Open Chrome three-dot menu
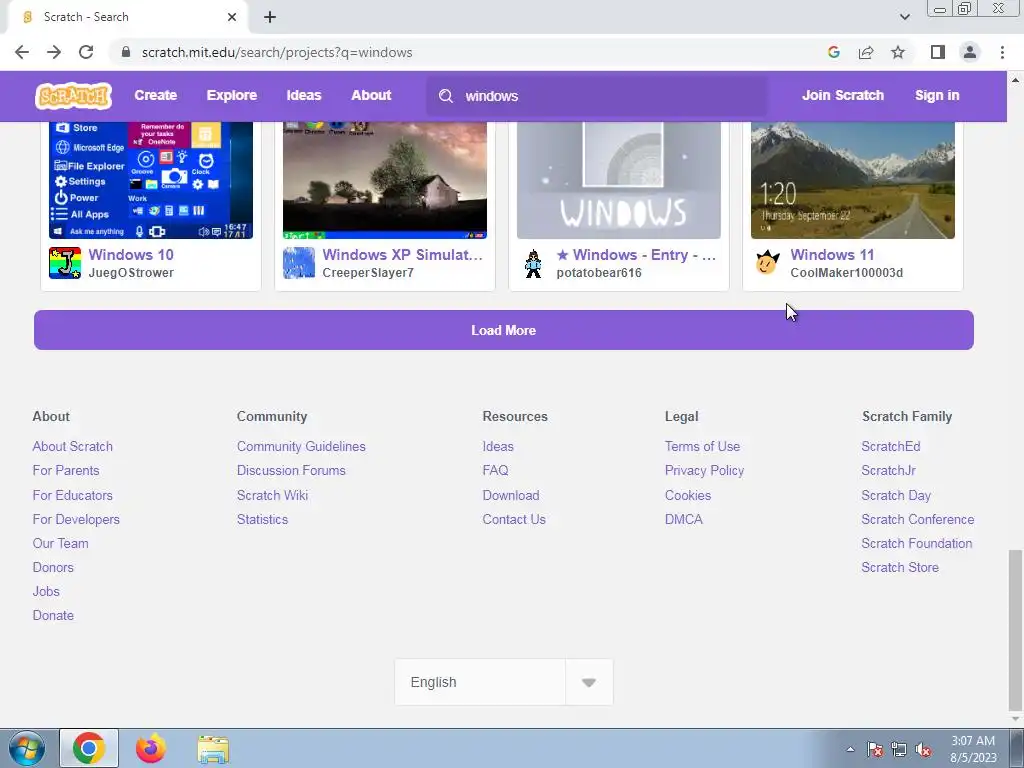 [x=1002, y=52]
